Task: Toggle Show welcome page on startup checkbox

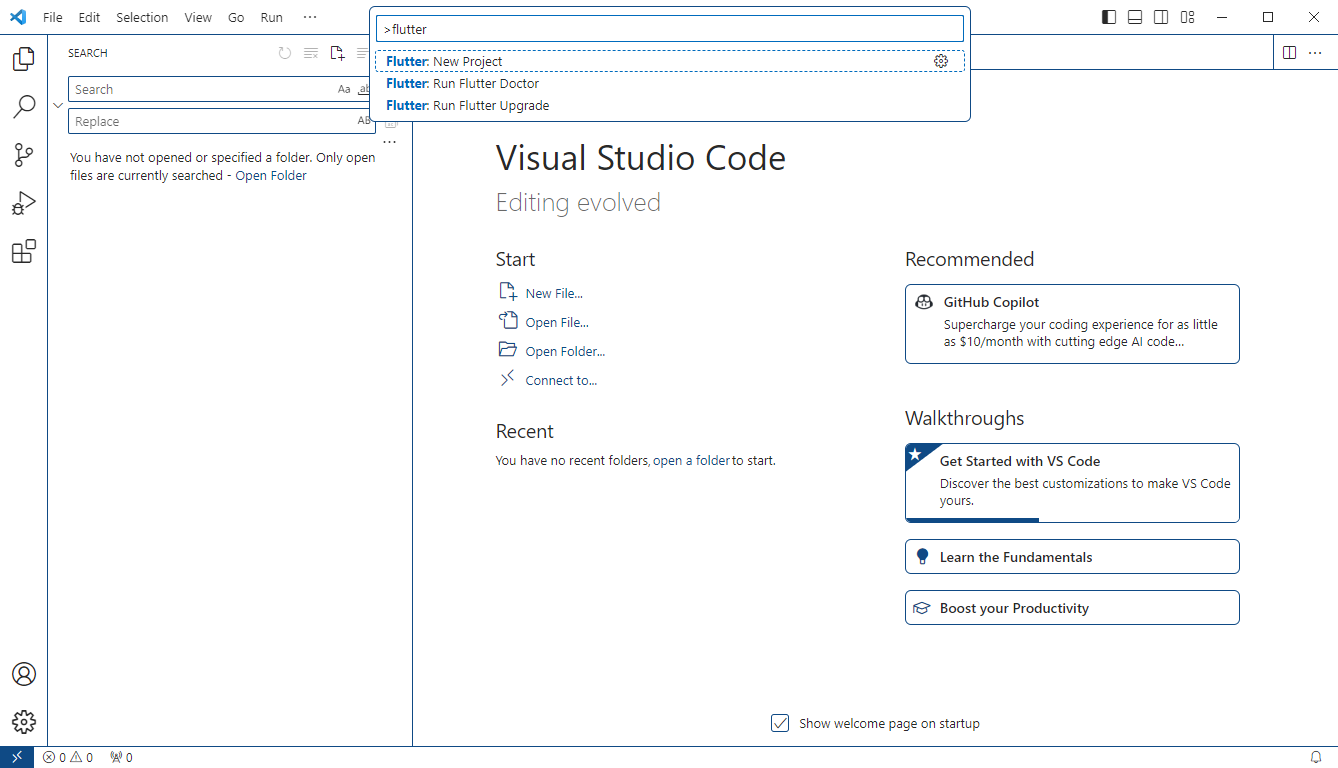Action: (x=780, y=723)
